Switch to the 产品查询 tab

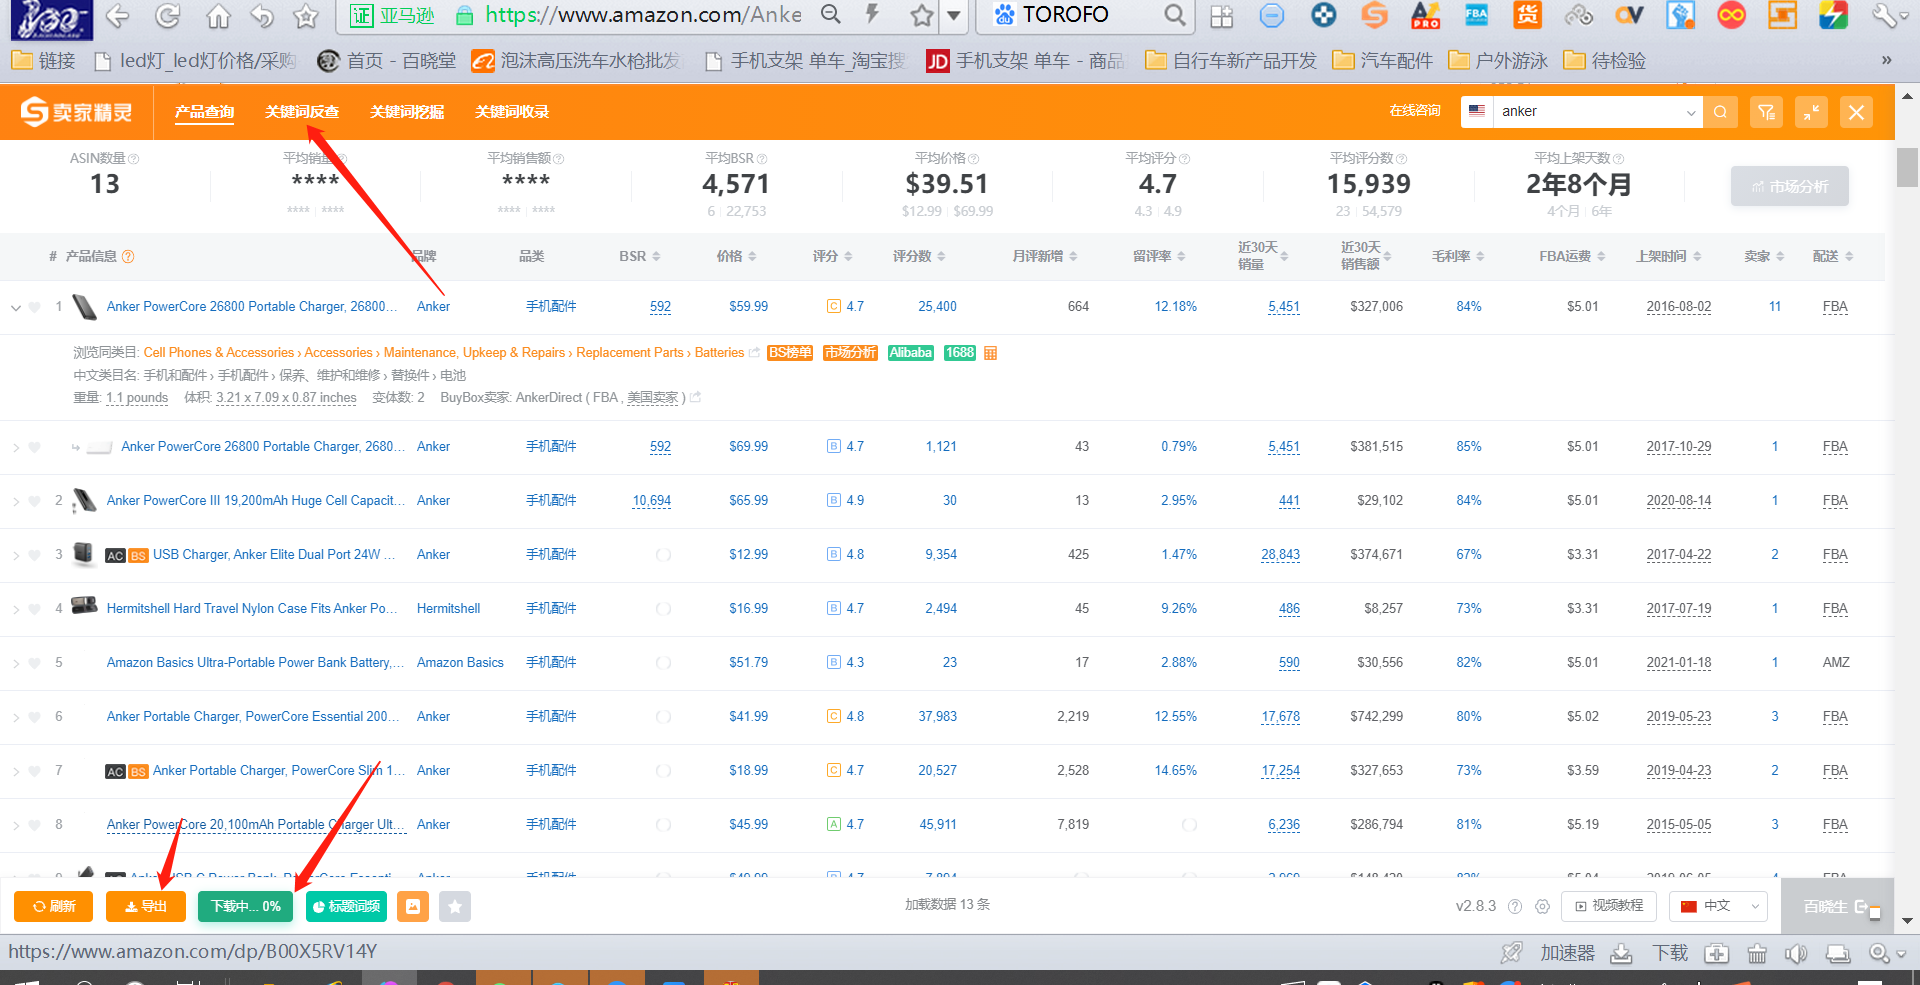coord(204,112)
